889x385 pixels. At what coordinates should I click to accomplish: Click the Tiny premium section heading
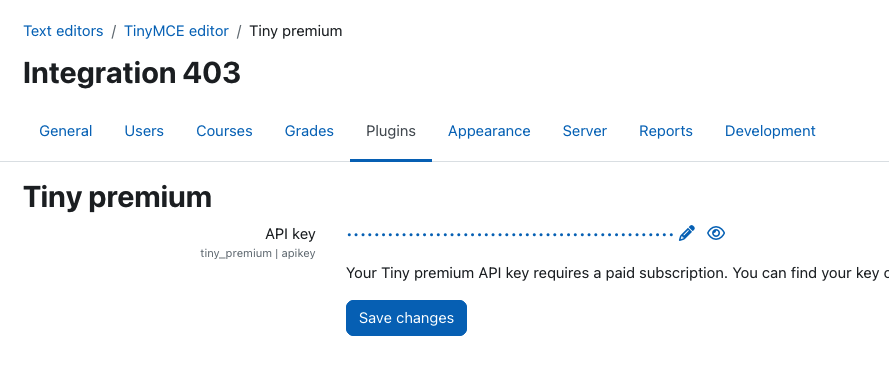pos(117,197)
